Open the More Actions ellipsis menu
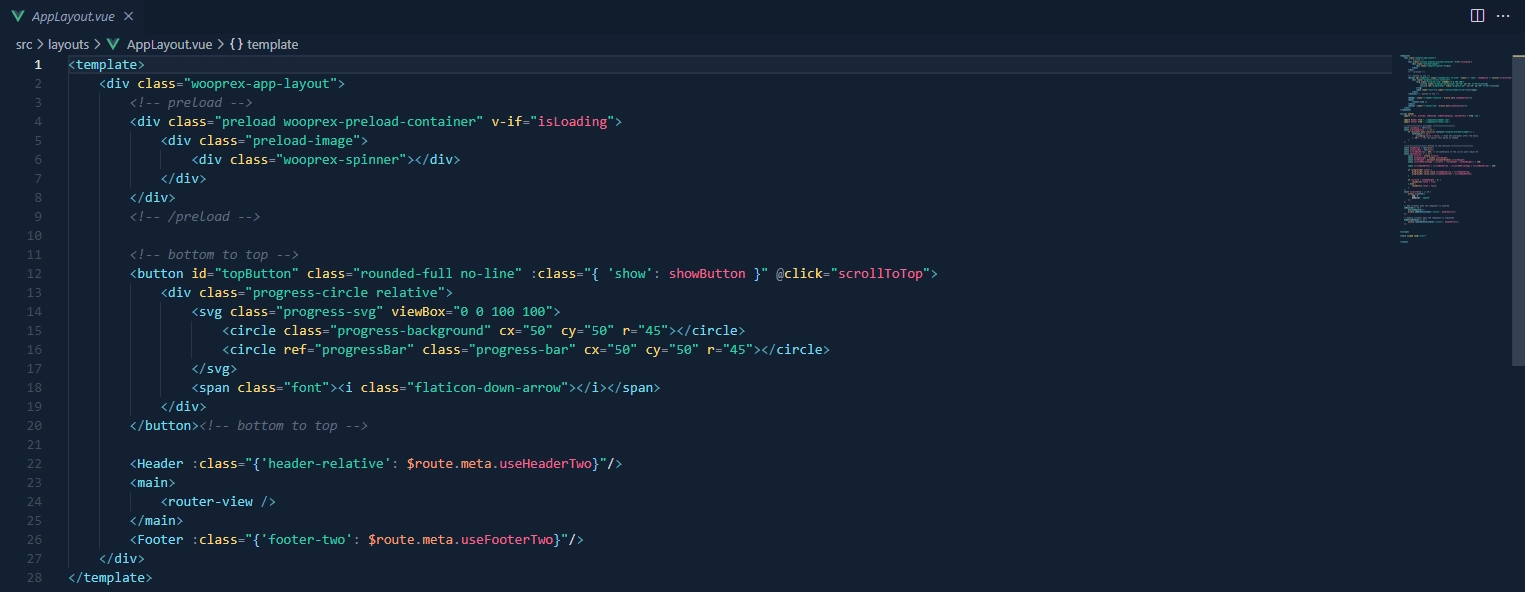 point(1503,15)
